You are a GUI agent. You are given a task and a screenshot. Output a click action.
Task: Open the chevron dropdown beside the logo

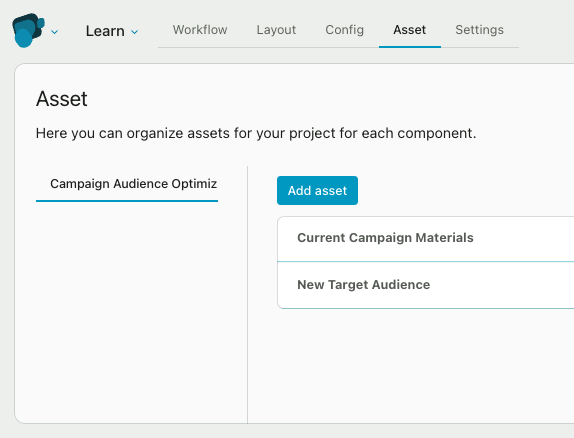pos(54,32)
